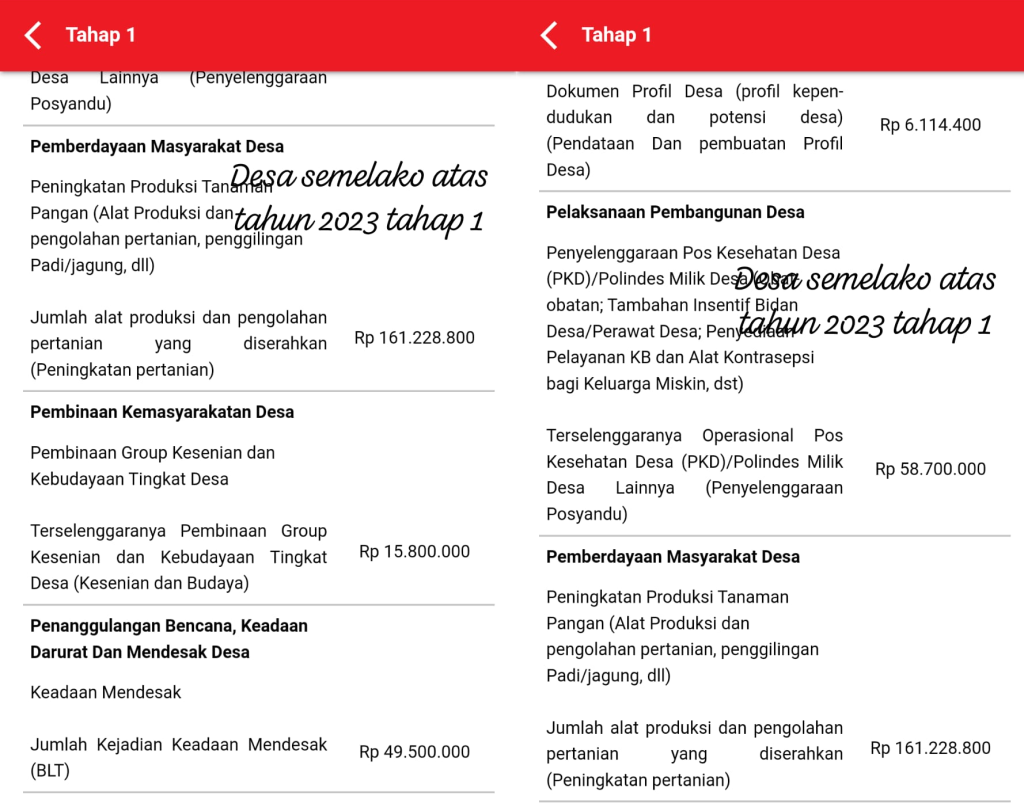Tap the Rp 49.500.000 BLT amount
The height and width of the screenshot is (811, 1024).
point(414,752)
